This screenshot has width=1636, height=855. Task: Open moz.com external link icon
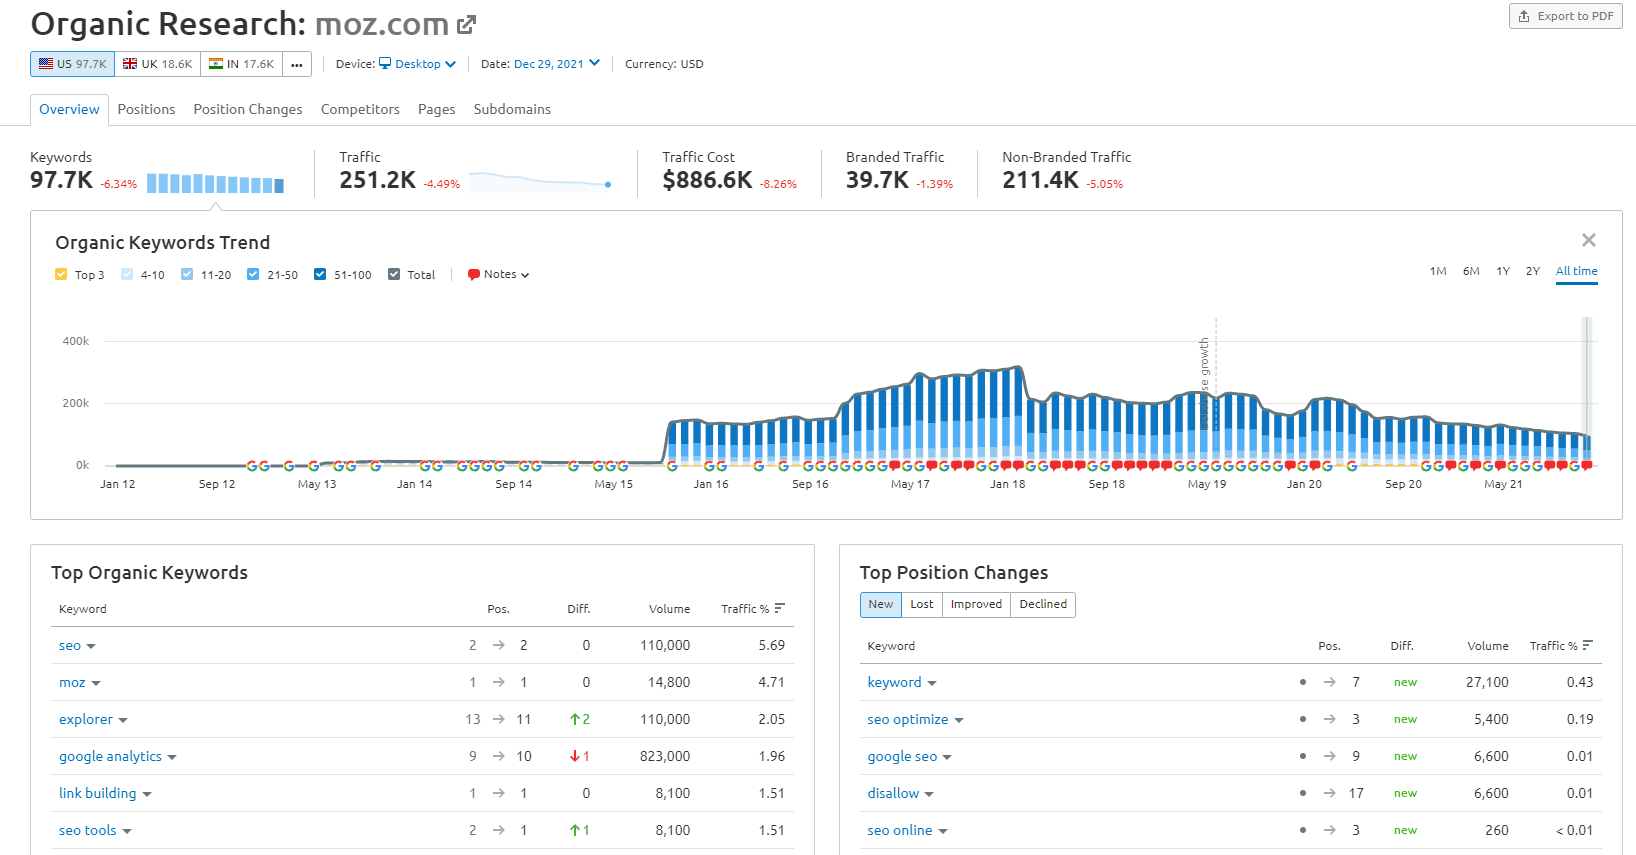[466, 24]
